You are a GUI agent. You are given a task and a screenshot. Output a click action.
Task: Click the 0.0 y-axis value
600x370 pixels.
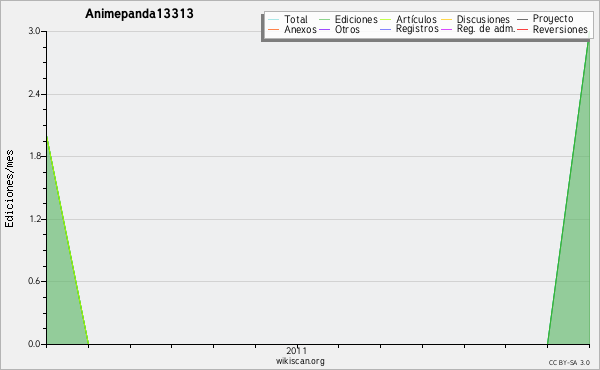34,344
